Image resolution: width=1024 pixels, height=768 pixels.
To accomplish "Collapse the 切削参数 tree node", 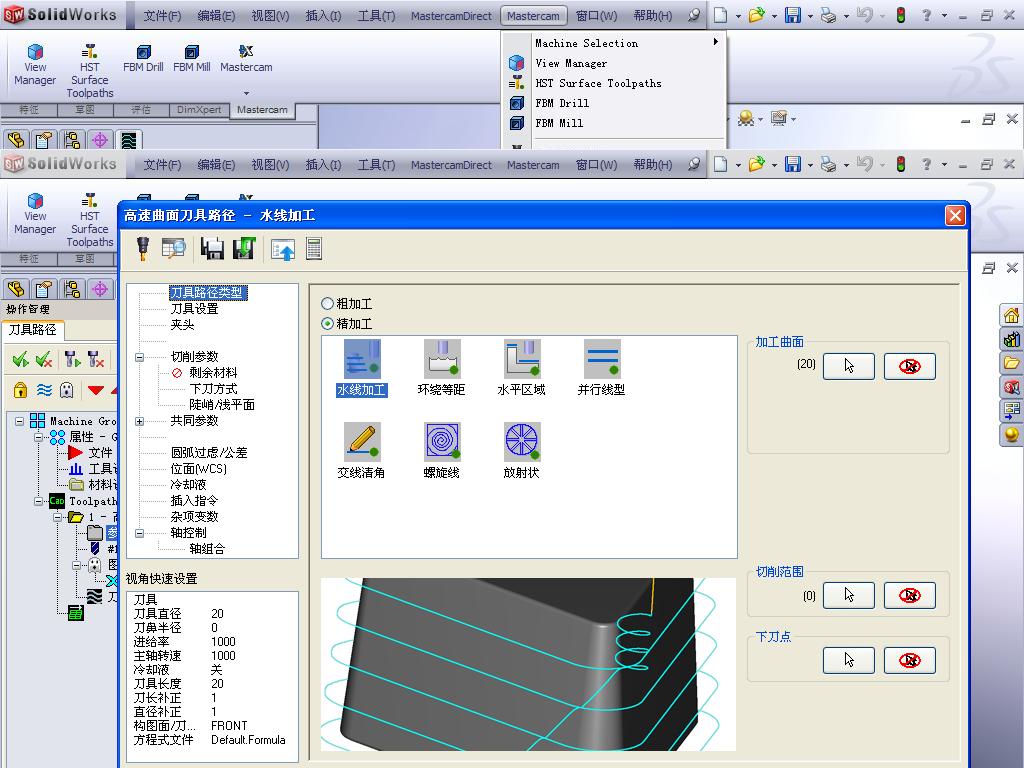I will click(139, 357).
